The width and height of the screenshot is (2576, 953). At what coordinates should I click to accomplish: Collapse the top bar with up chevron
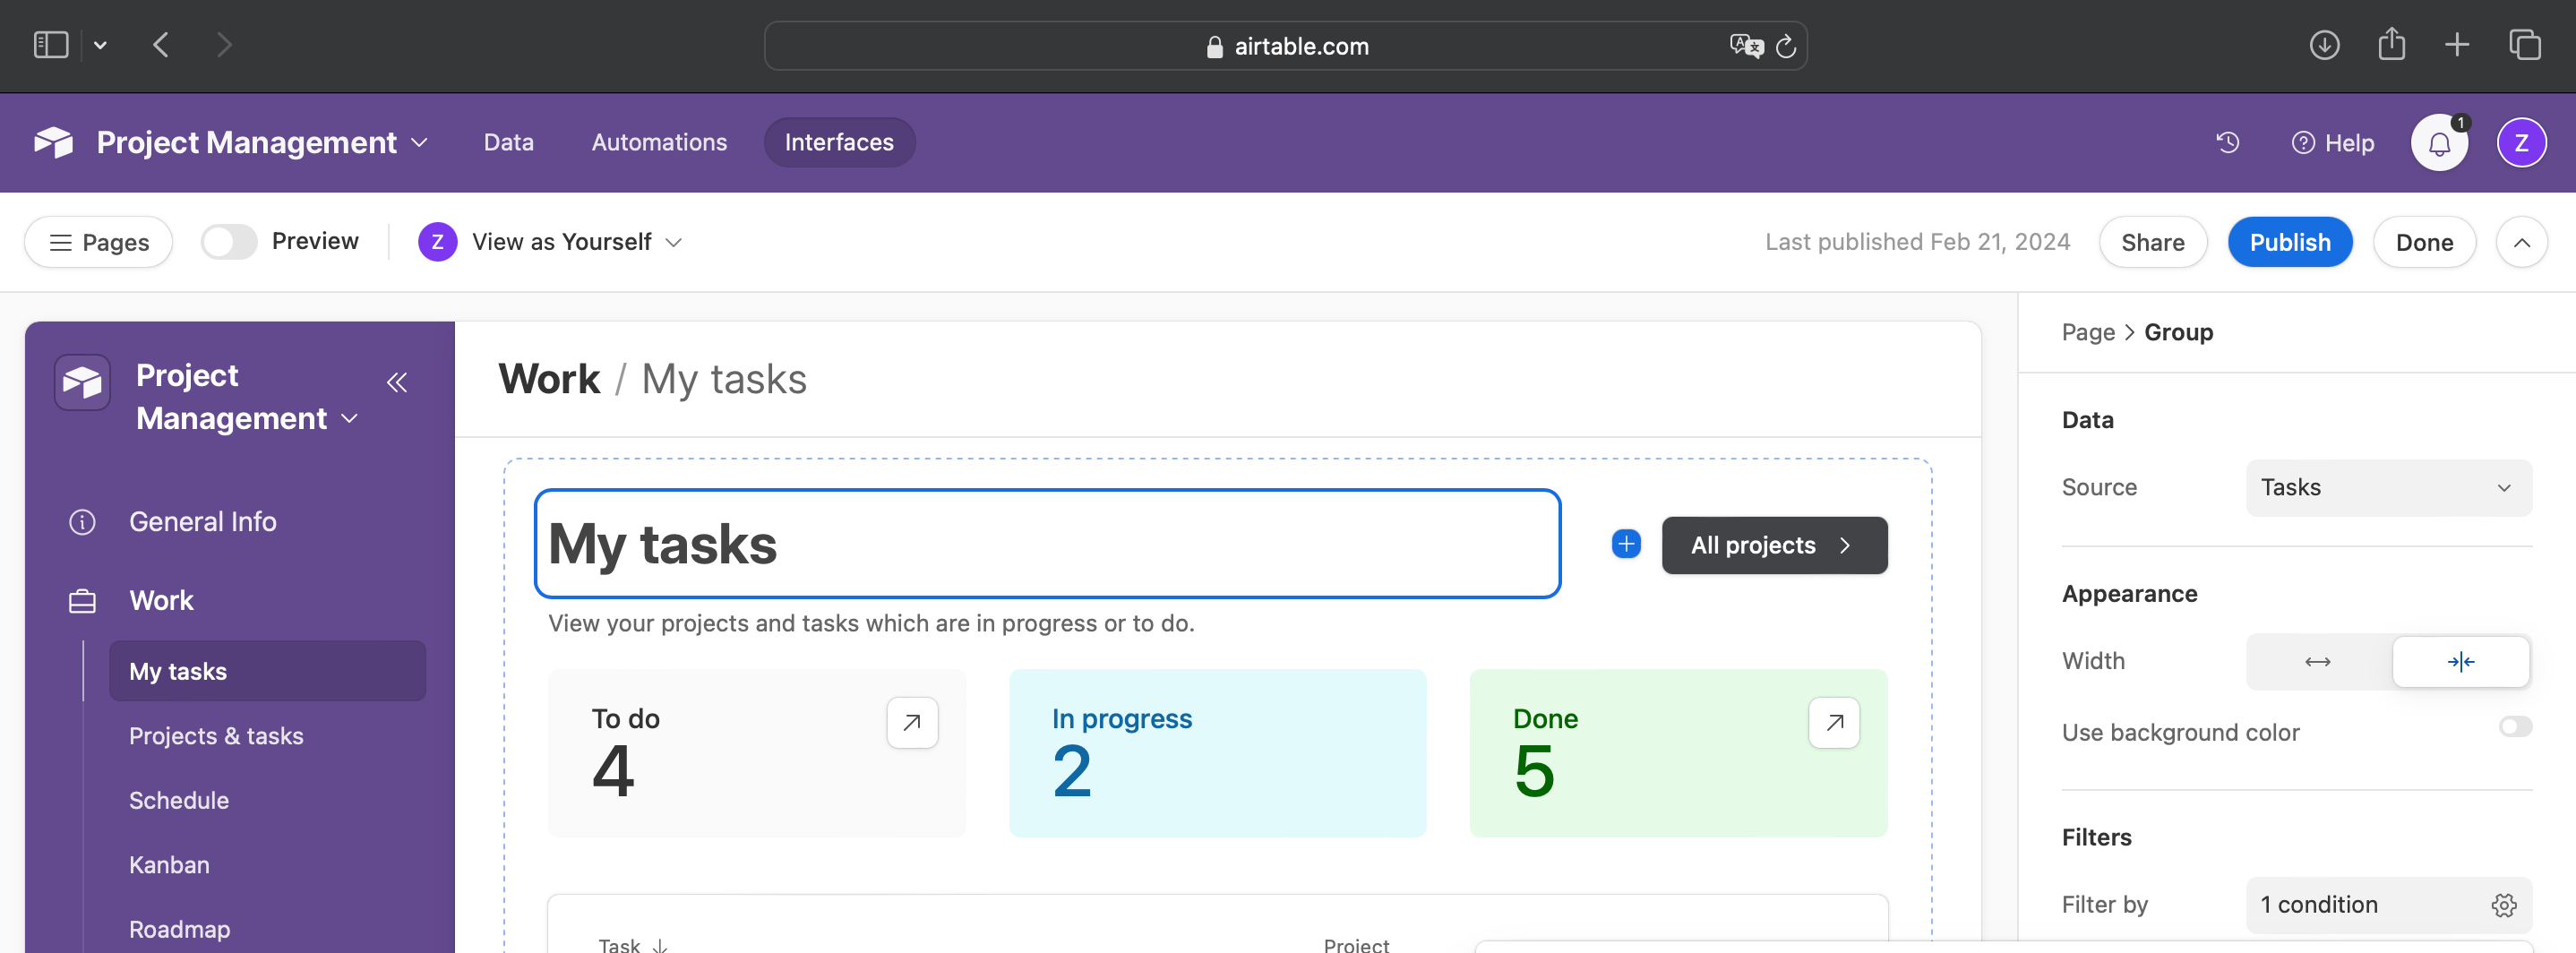pos(2521,242)
